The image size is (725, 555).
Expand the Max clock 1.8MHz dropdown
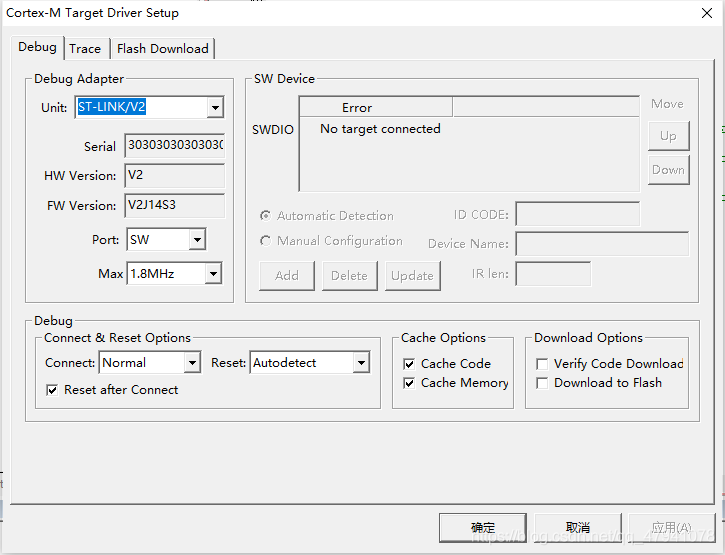click(213, 274)
